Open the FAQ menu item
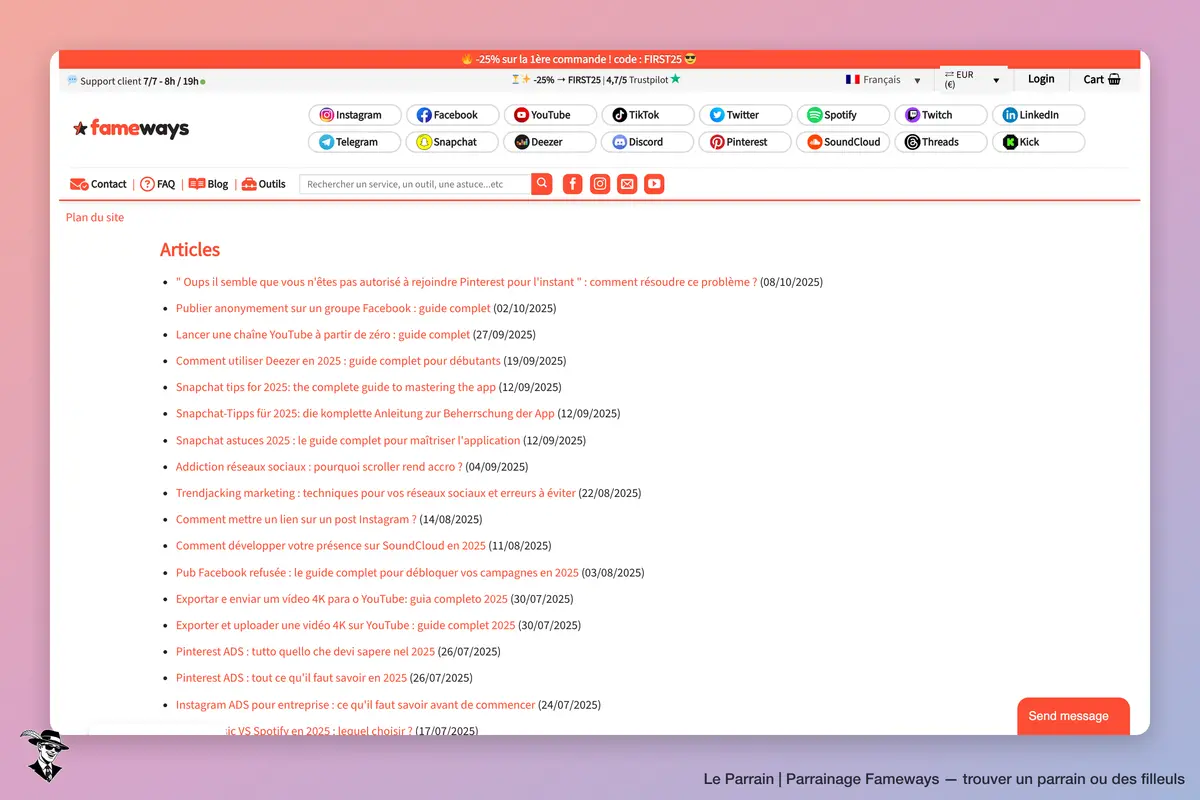 click(158, 184)
